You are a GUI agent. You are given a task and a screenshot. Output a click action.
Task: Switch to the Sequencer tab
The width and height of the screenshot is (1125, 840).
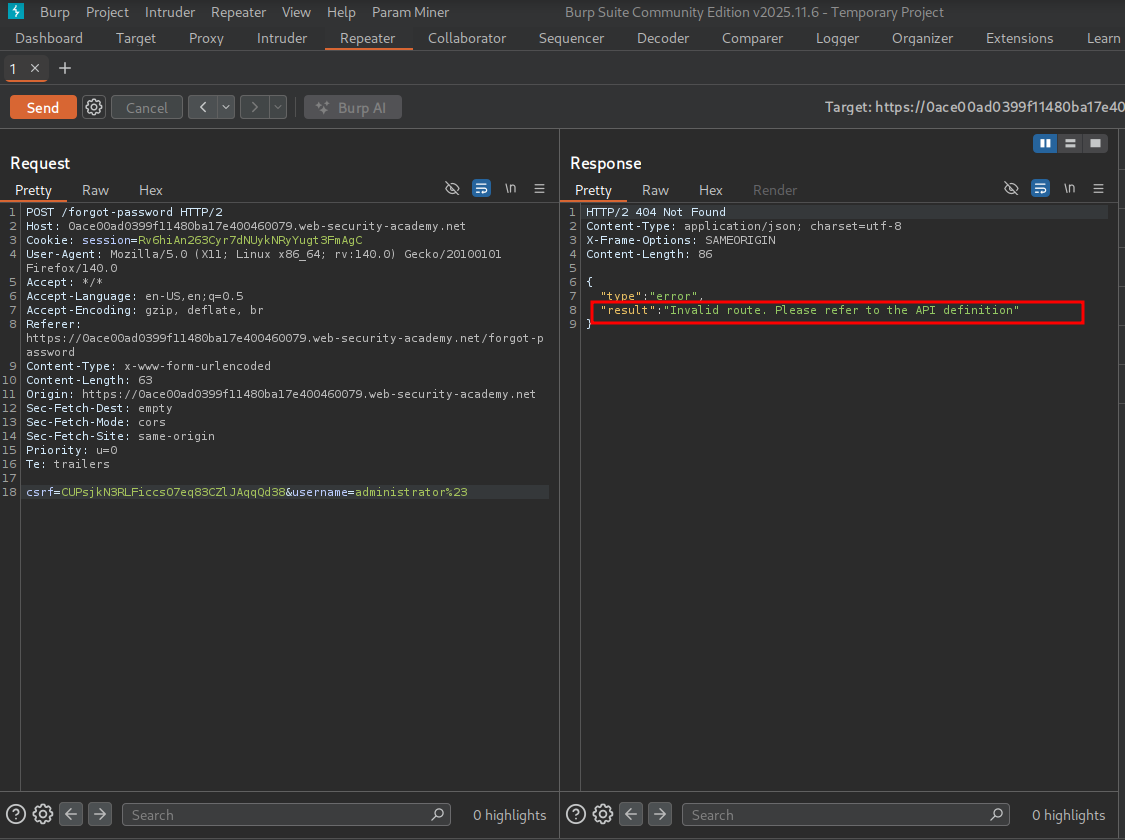pyautogui.click(x=571, y=38)
